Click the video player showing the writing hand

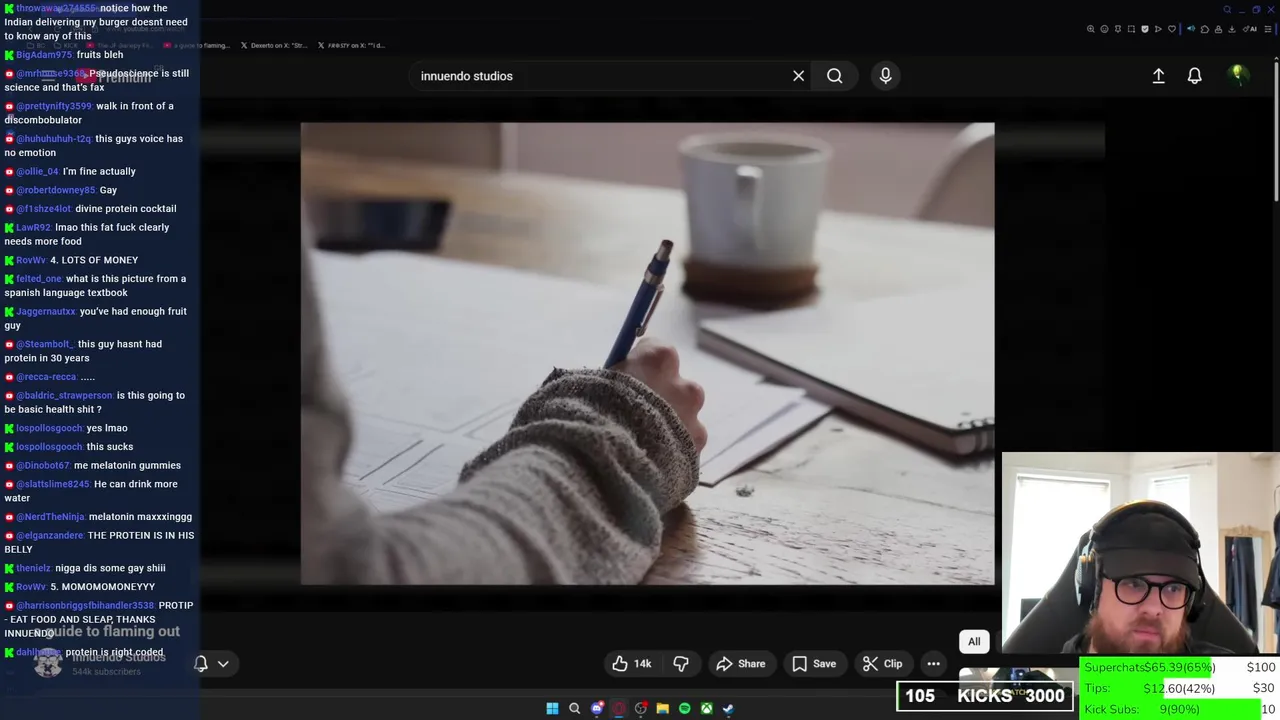pyautogui.click(x=647, y=353)
